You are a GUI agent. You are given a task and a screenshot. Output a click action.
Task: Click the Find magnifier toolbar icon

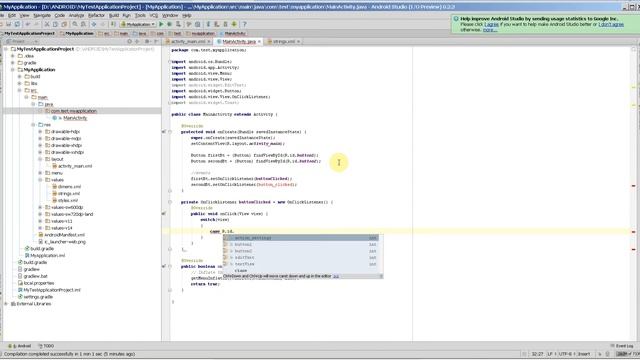click(x=75, y=24)
